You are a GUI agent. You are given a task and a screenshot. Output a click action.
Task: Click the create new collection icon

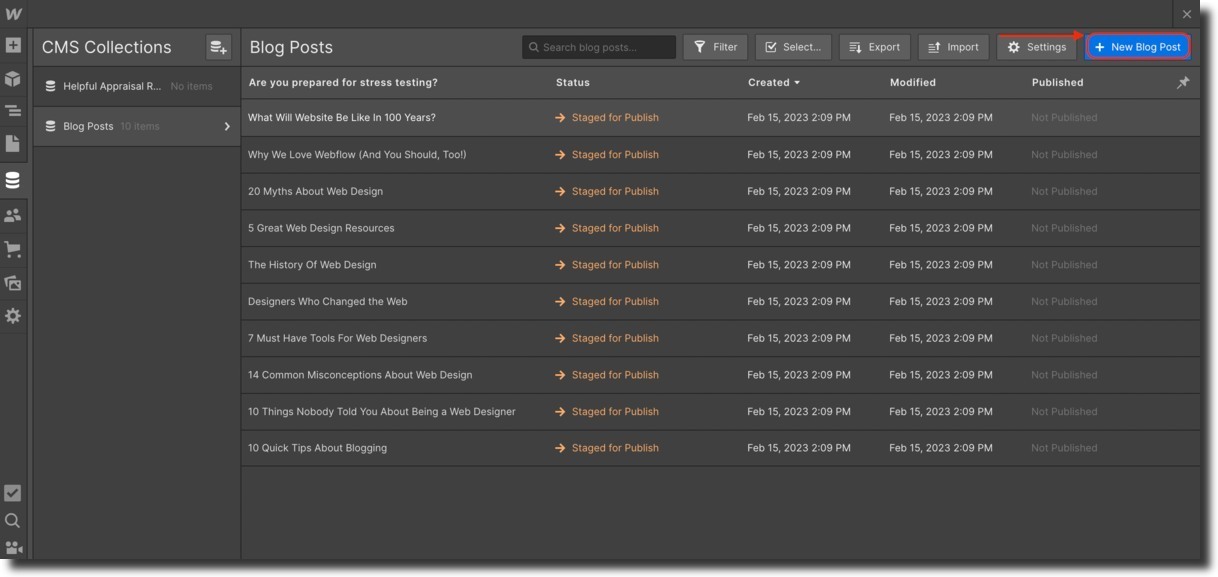218,47
